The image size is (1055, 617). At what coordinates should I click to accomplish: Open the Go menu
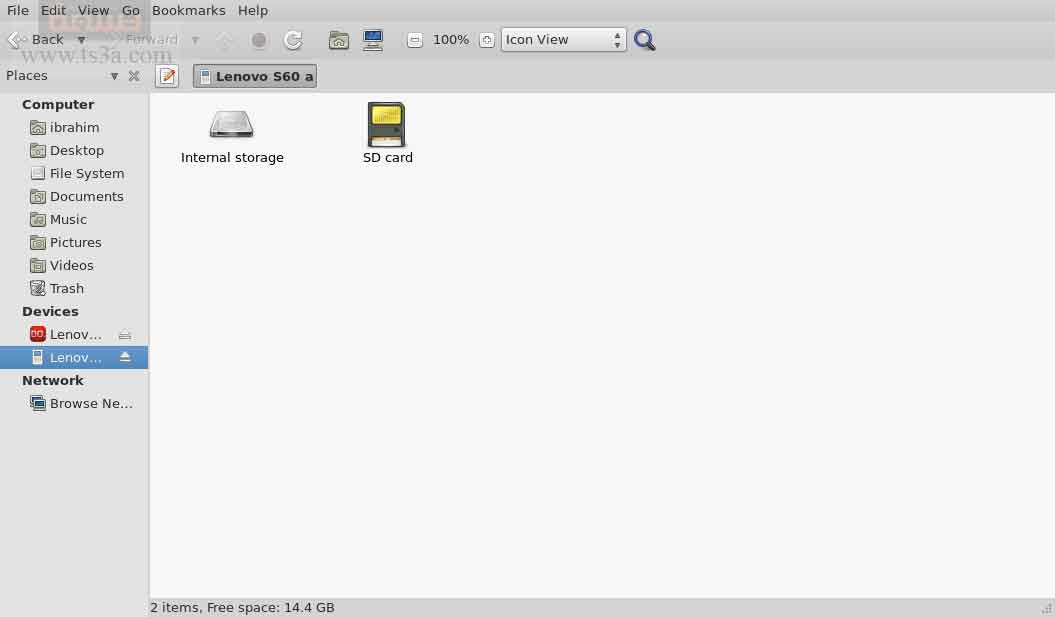[131, 10]
